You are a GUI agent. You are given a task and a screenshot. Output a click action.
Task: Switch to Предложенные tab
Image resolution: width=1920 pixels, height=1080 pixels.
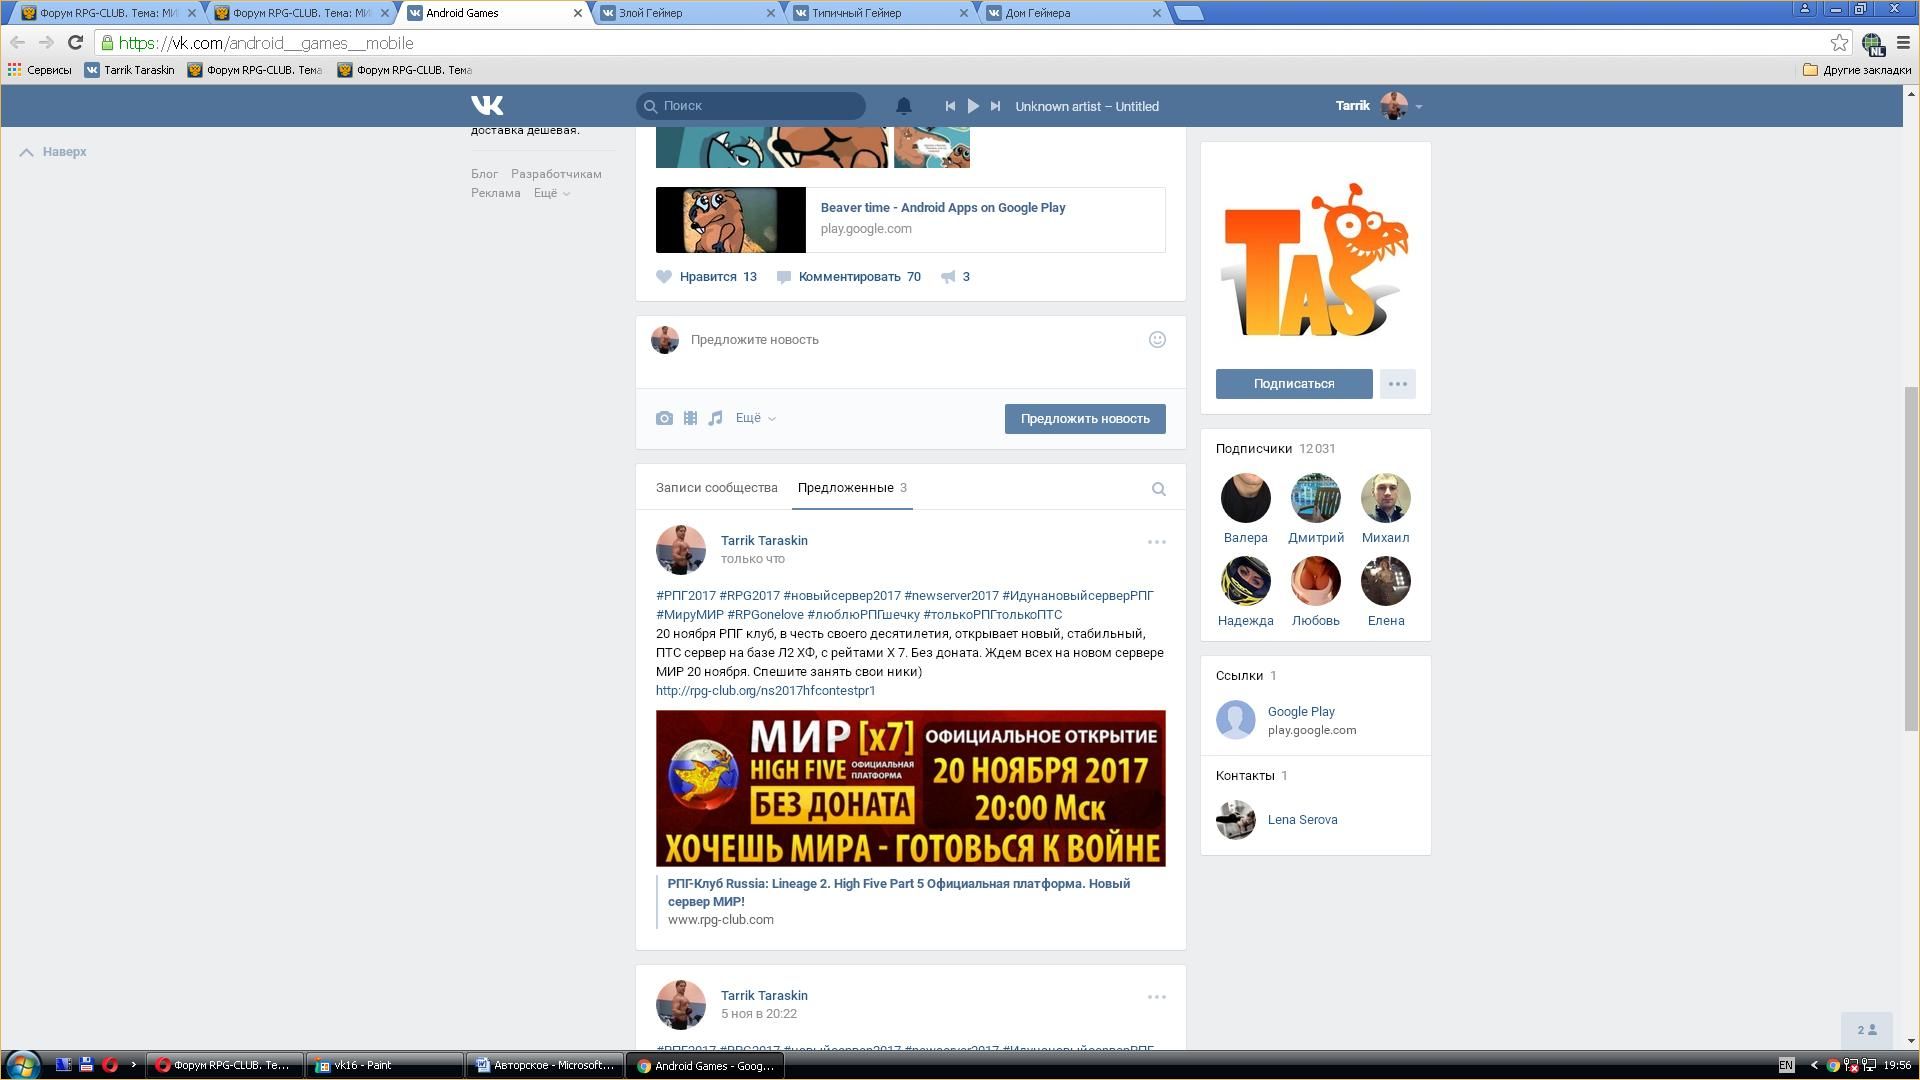852,488
